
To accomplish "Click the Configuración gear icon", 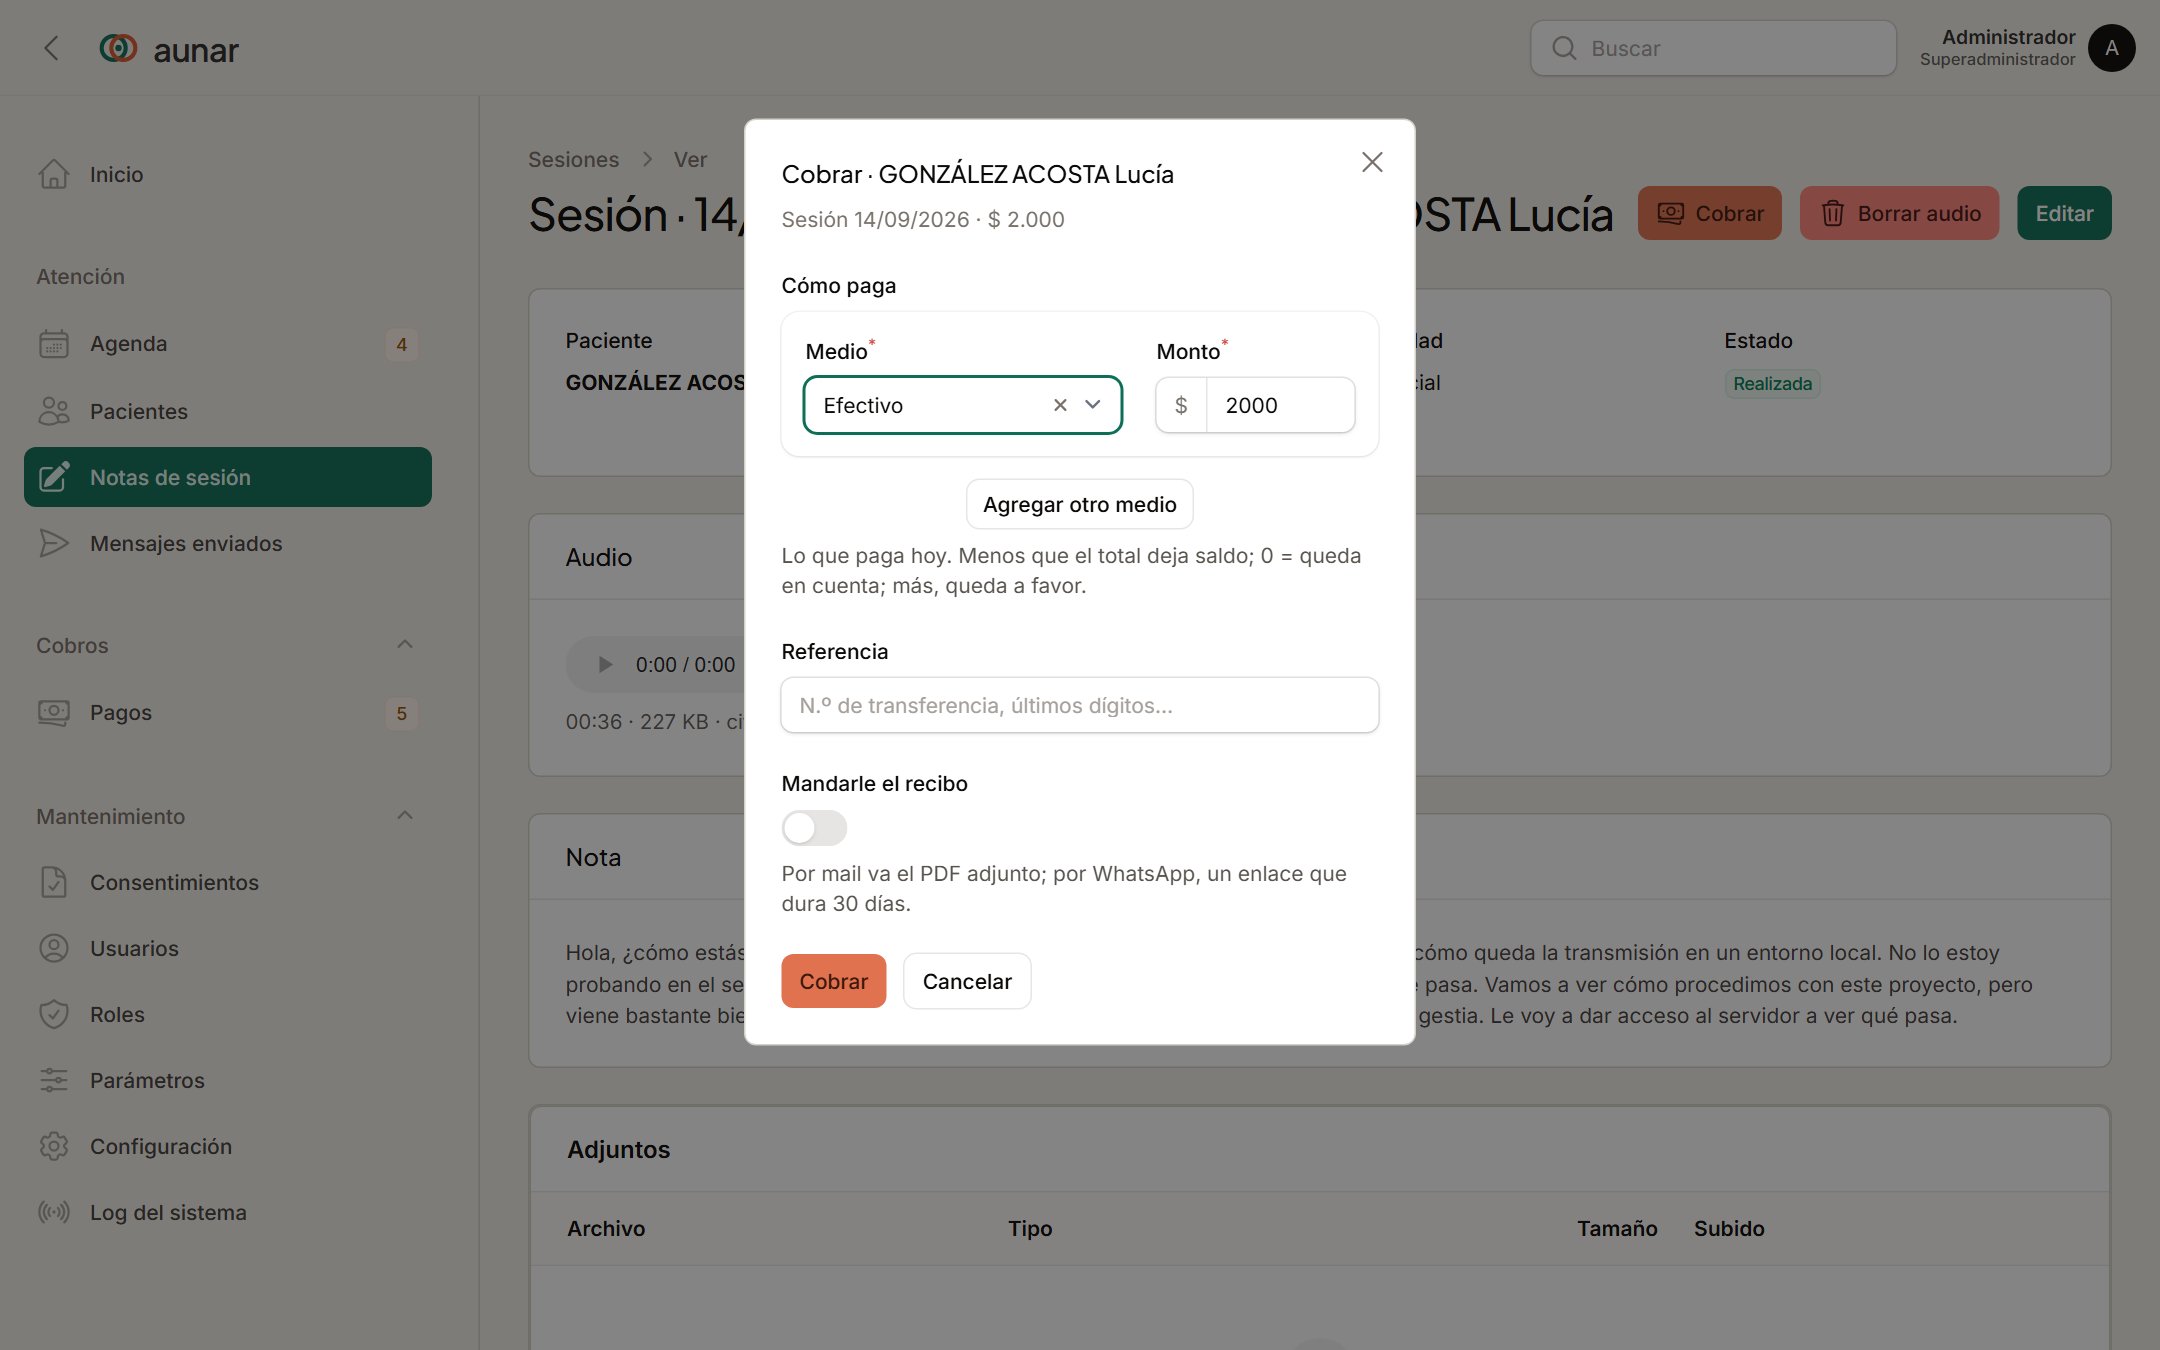I will tap(54, 1146).
